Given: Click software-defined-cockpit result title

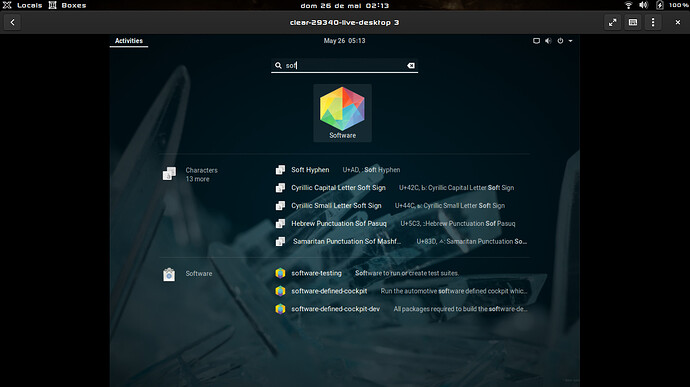Looking at the screenshot, I should (x=329, y=291).
